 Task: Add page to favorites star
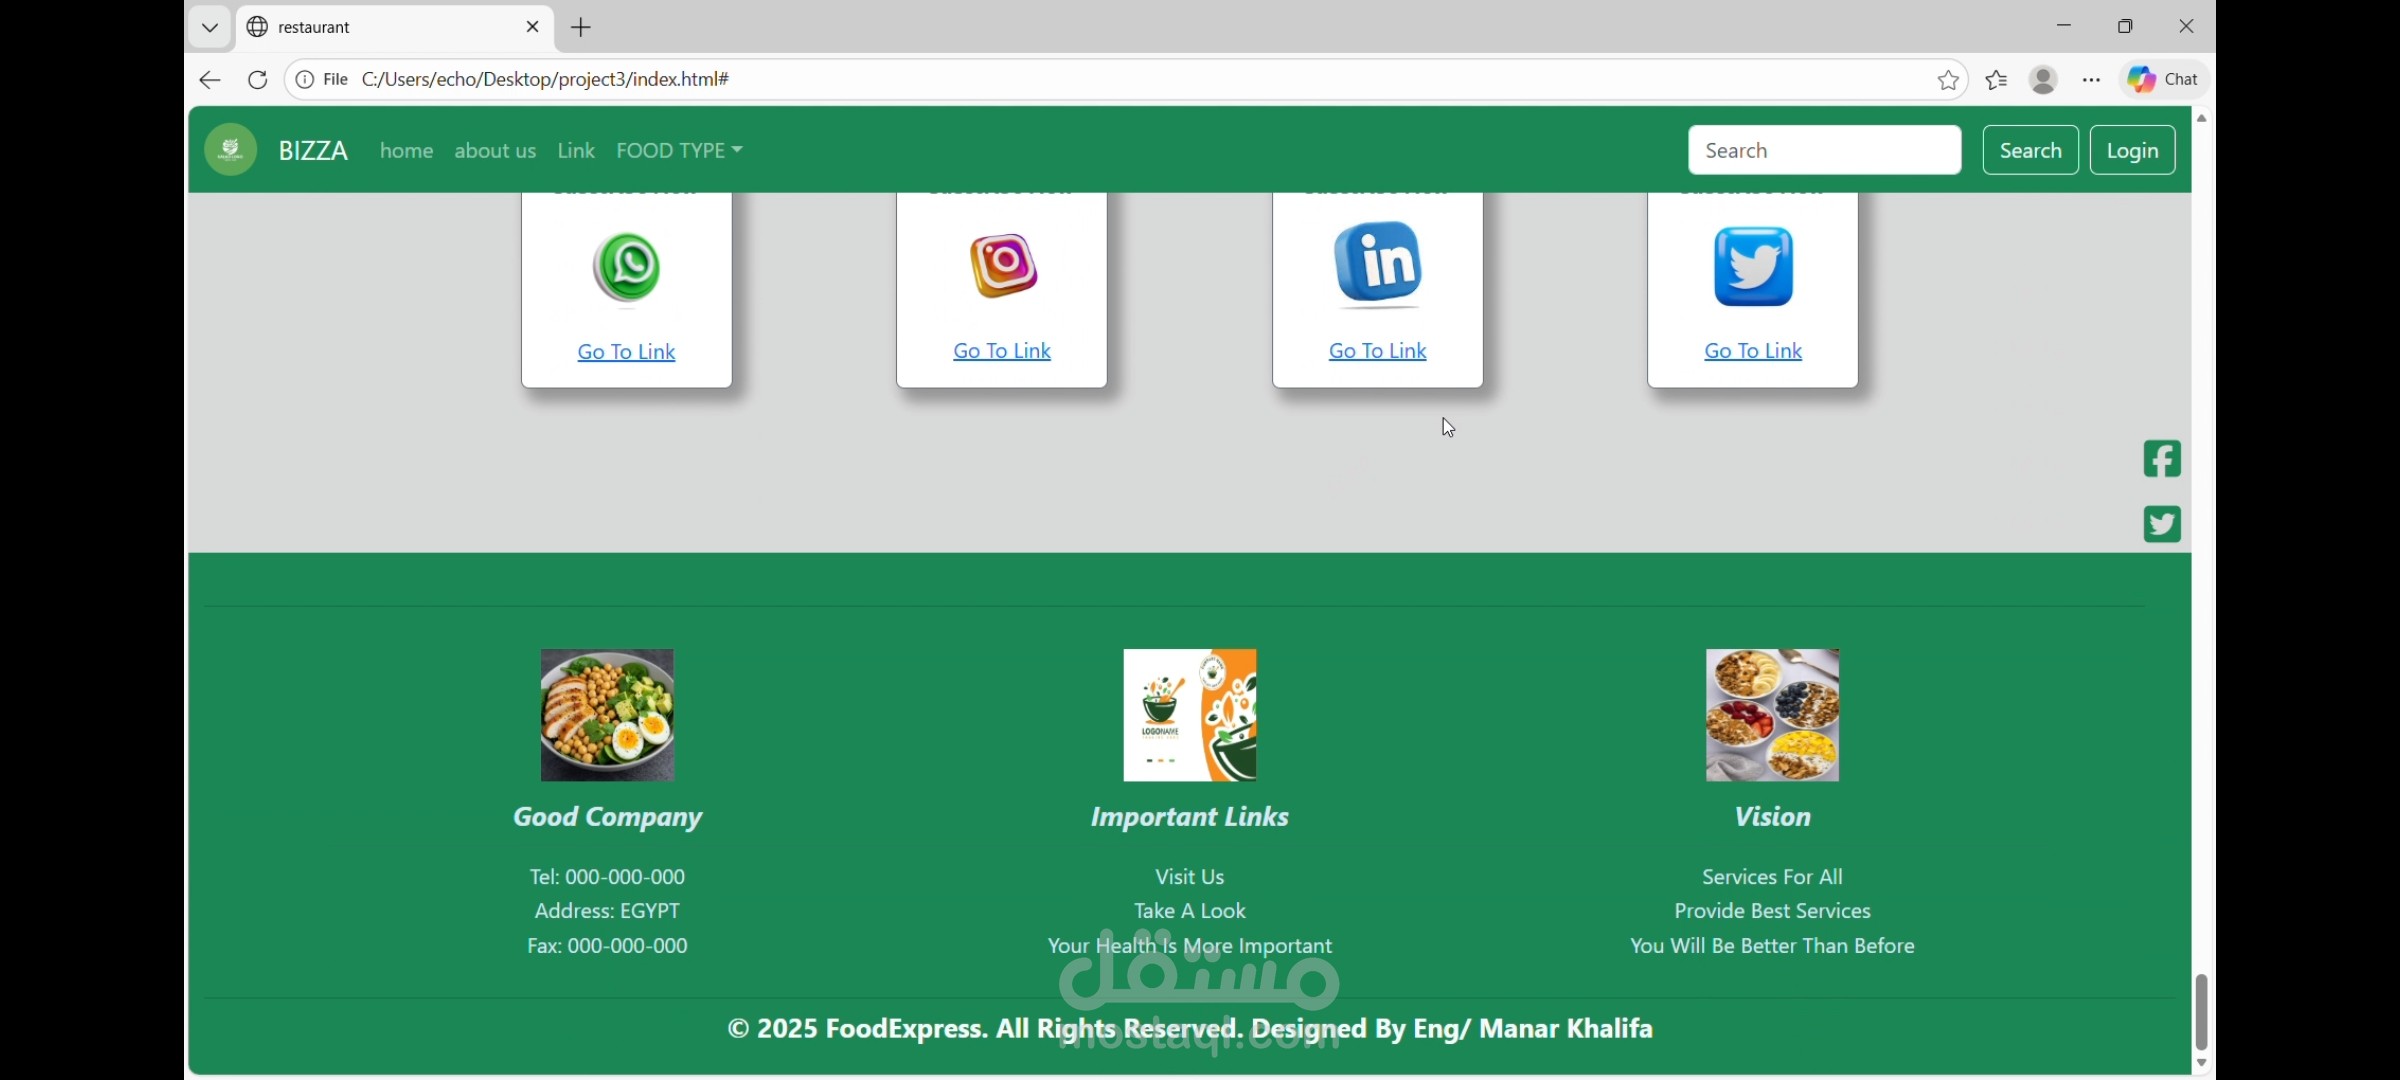pyautogui.click(x=1948, y=80)
